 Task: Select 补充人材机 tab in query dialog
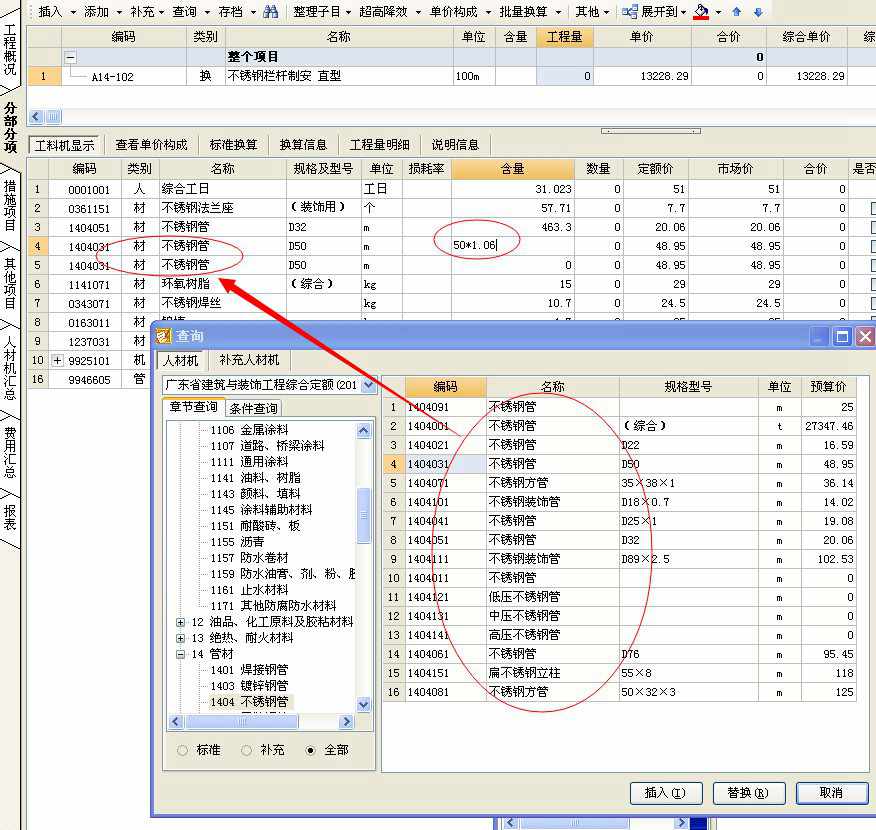(249, 360)
